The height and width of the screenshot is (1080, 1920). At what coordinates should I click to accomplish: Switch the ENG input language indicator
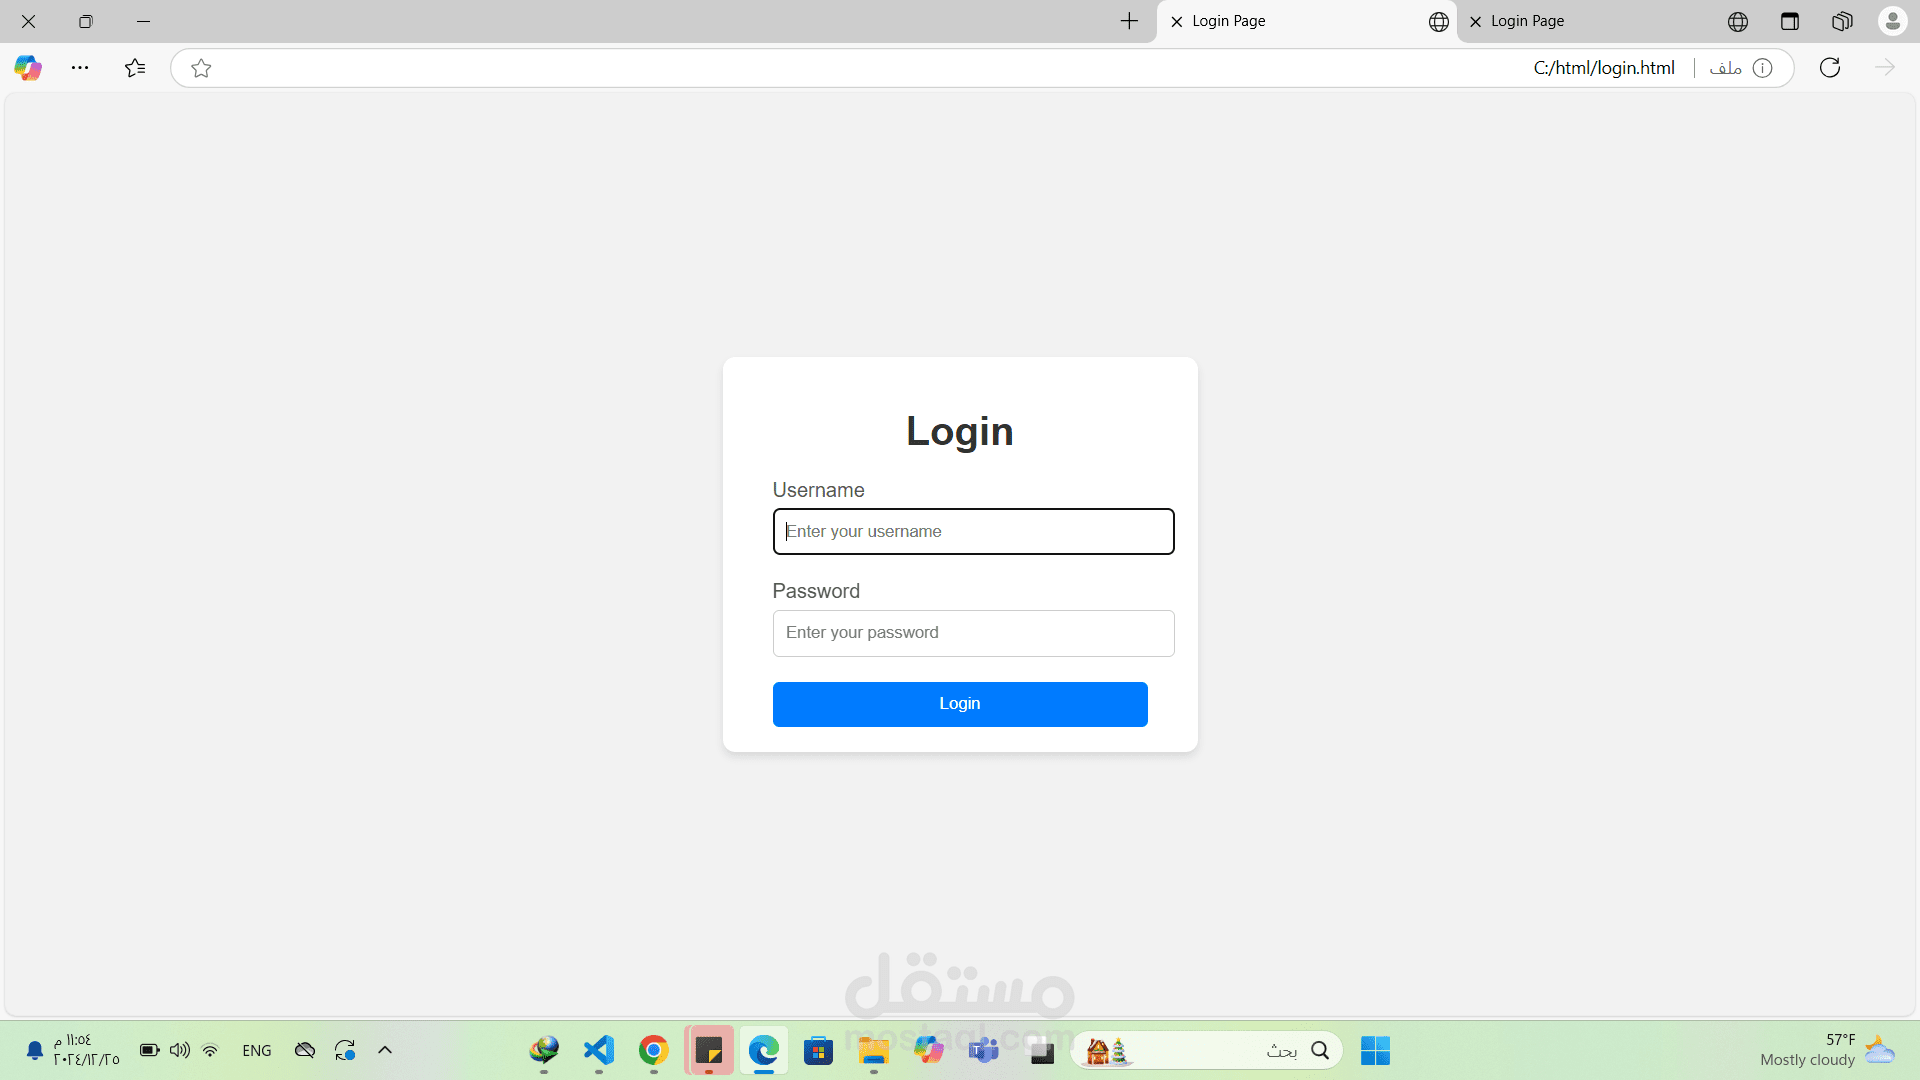coord(257,1050)
